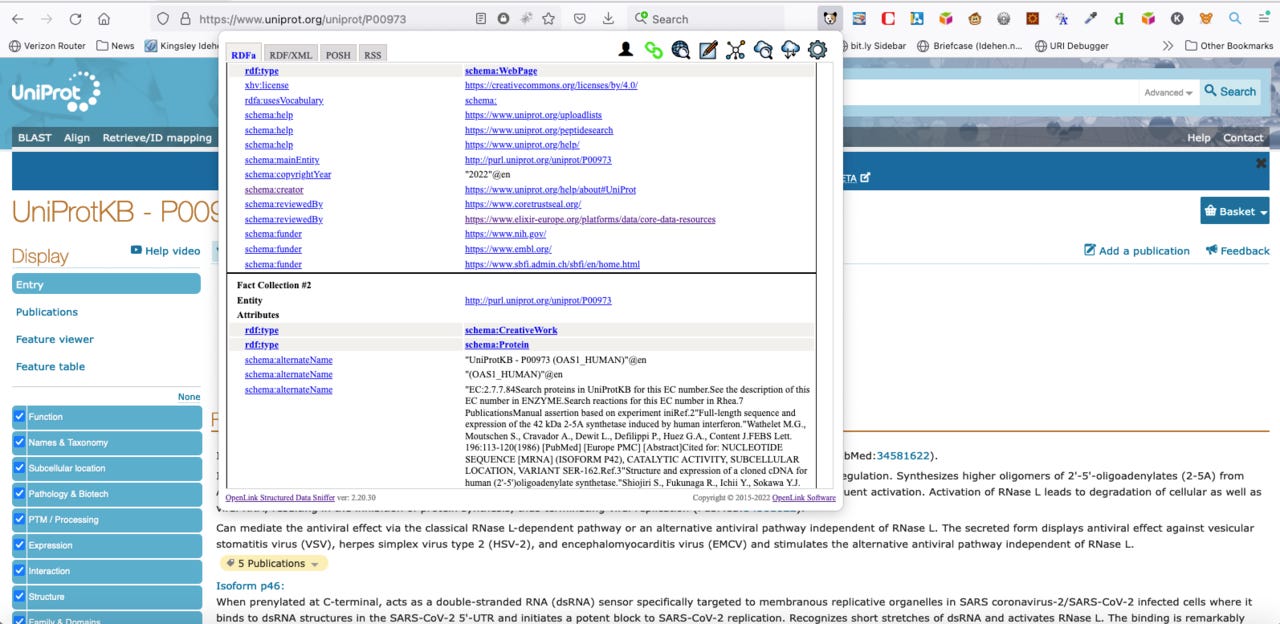Uncheck the Subcellular location checkbox
Screen dimensions: 1280x624
pyautogui.click(x=19, y=468)
